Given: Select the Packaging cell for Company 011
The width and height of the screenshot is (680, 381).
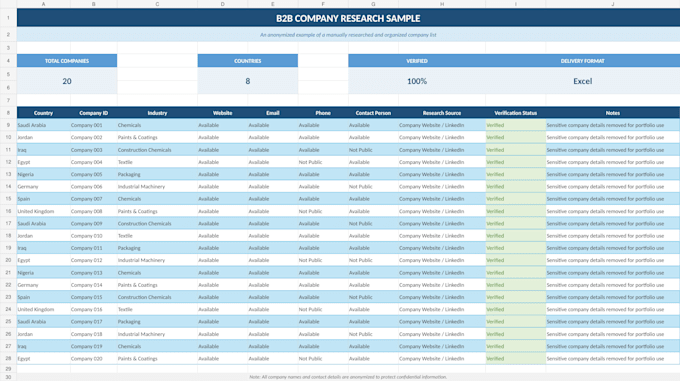Looking at the screenshot, I should [x=157, y=248].
